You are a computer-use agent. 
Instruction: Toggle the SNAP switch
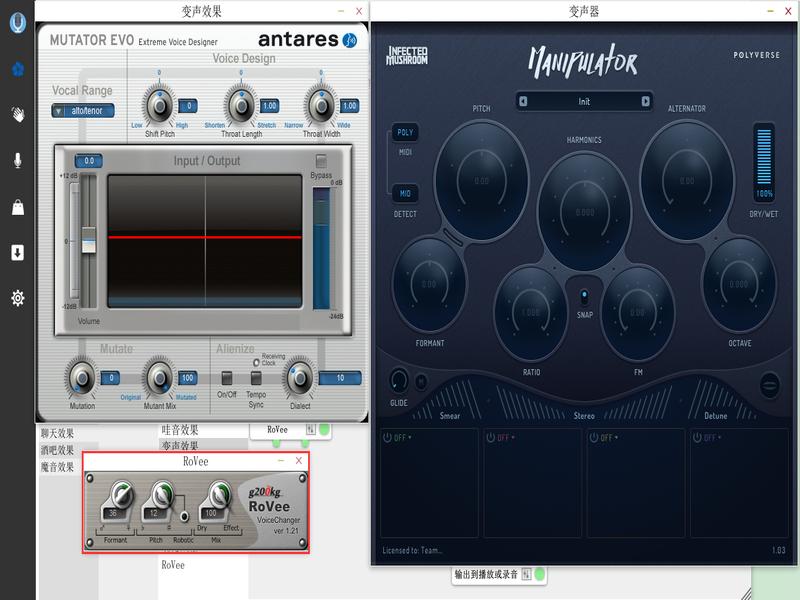584,297
